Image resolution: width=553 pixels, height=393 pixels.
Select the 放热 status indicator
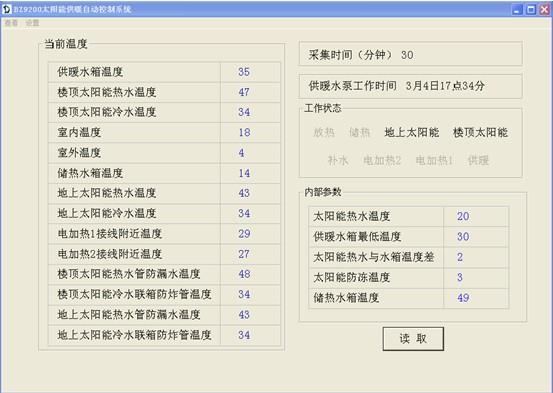pyautogui.click(x=324, y=132)
